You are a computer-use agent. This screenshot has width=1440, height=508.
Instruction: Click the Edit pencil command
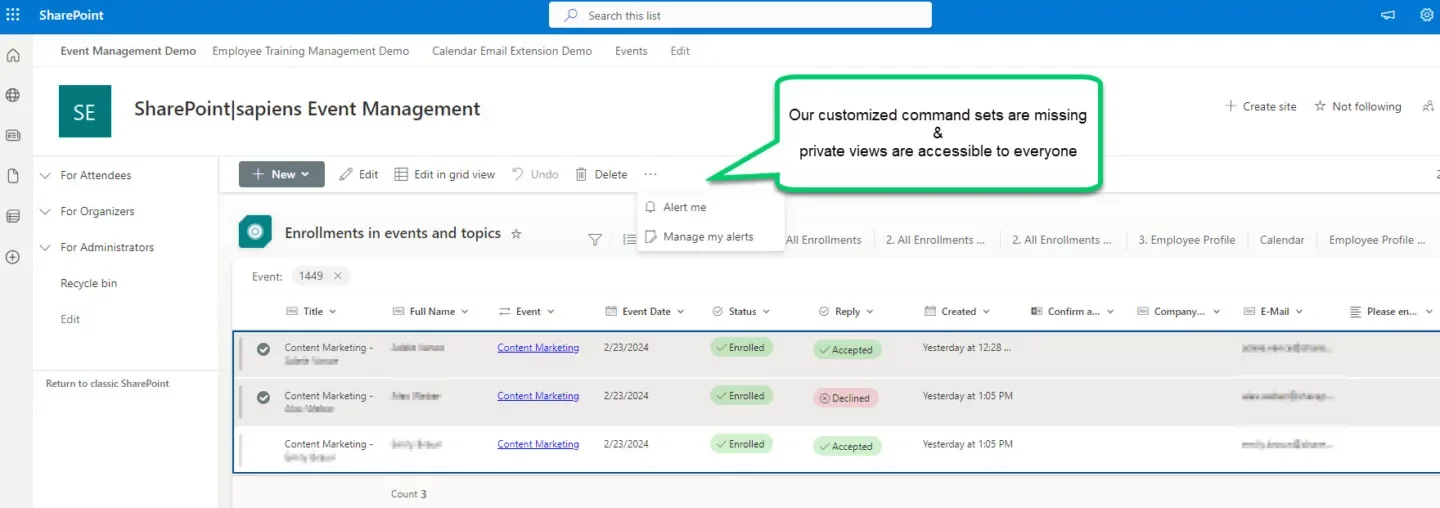click(x=358, y=174)
